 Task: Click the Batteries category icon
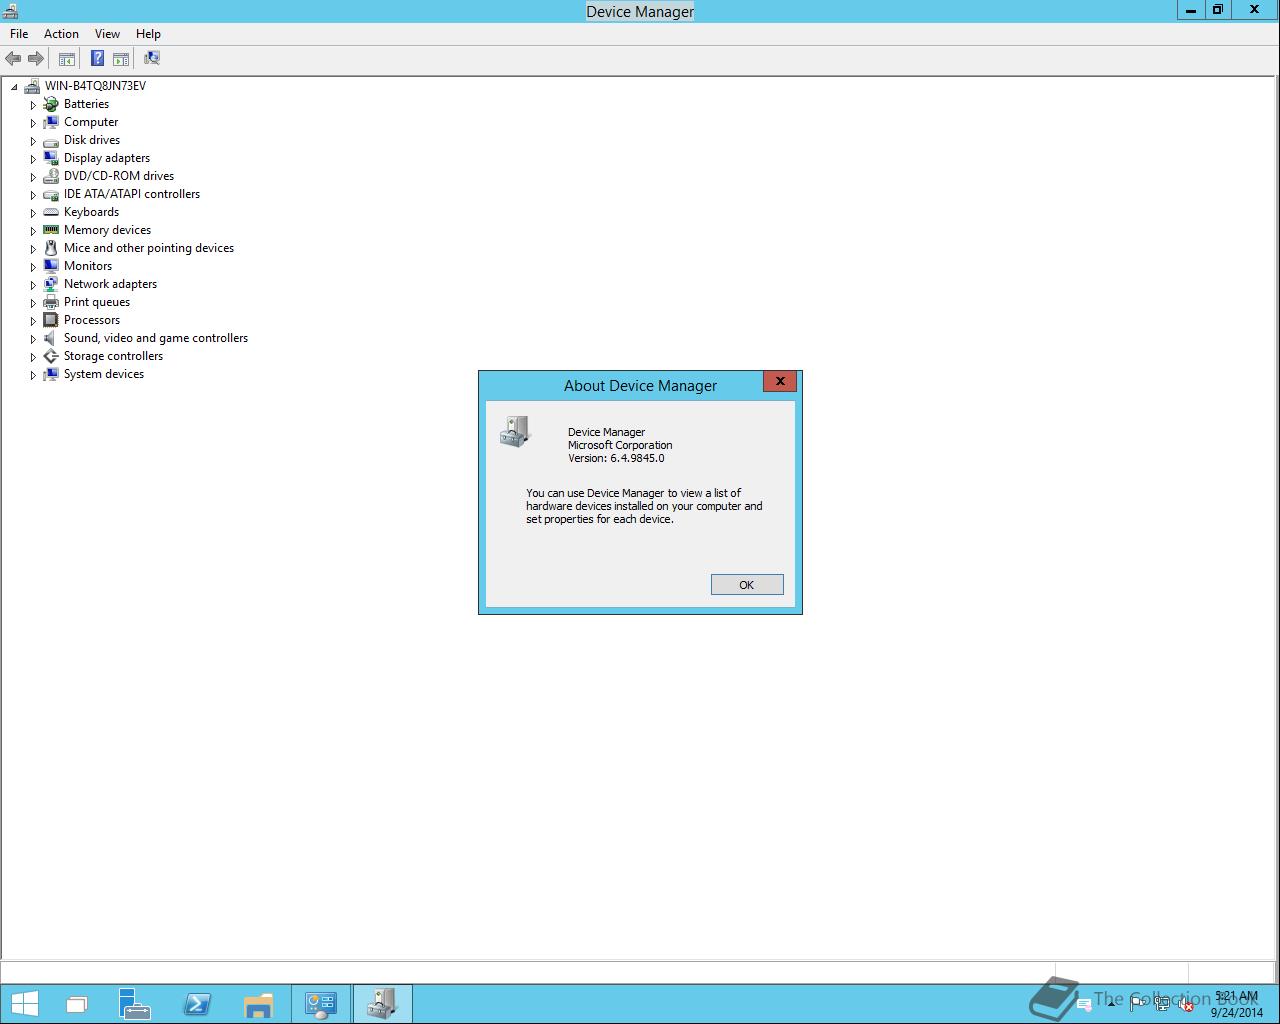(x=51, y=104)
